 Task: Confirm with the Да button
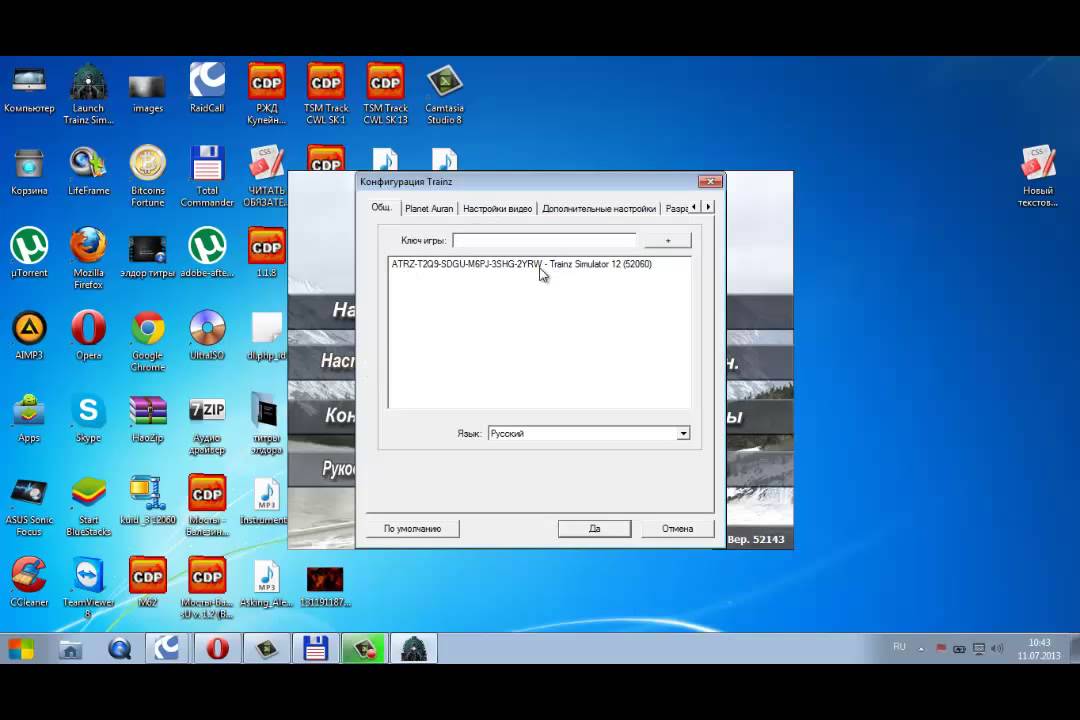pyautogui.click(x=594, y=528)
